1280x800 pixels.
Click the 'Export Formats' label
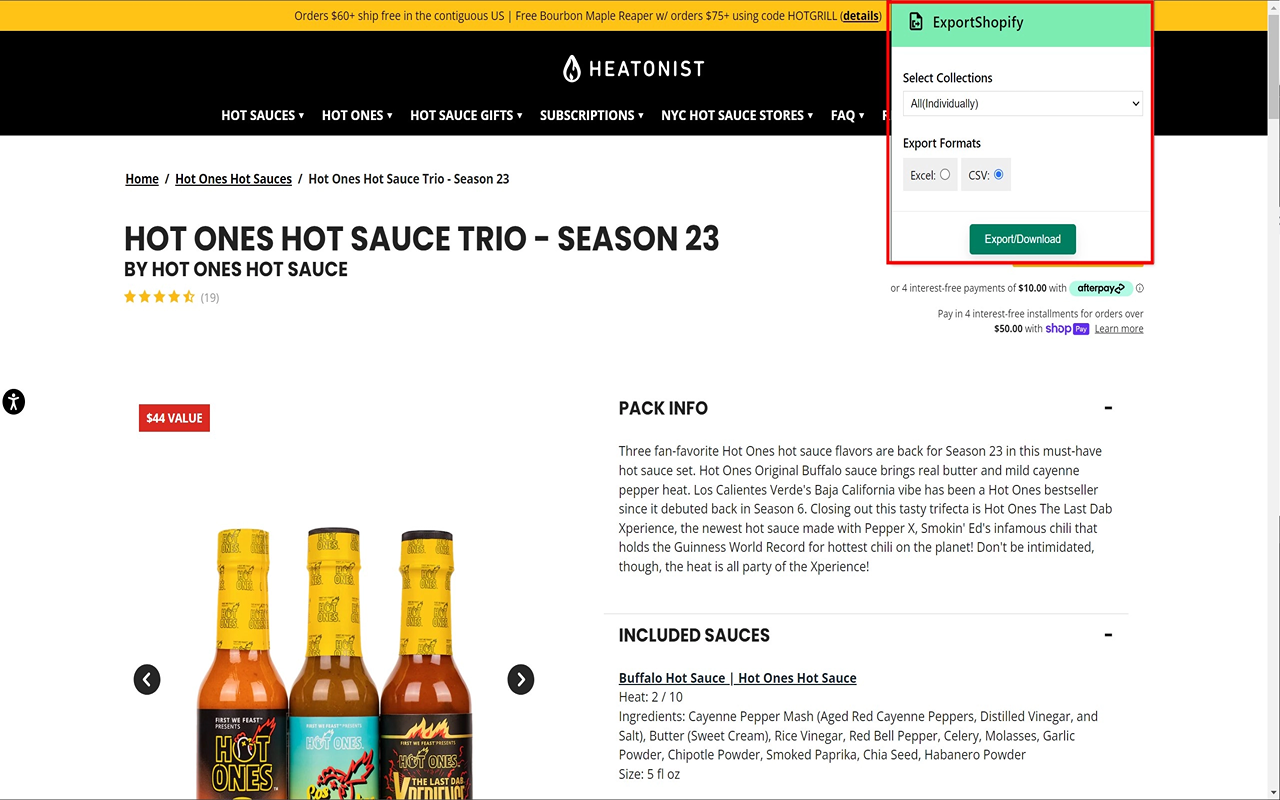point(941,143)
